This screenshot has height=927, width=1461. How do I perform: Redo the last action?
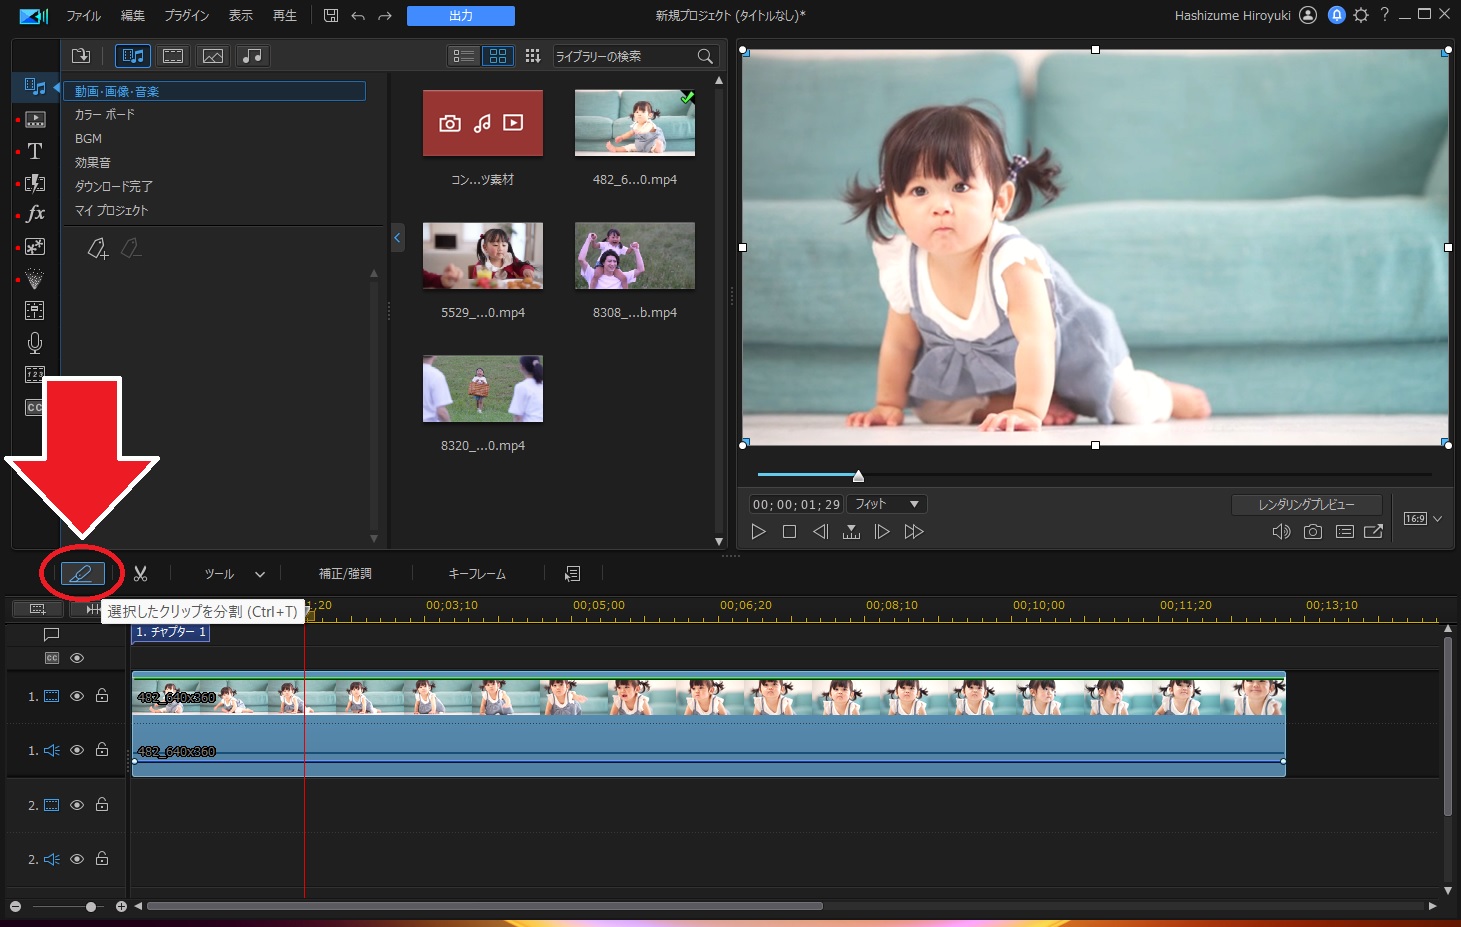[385, 16]
